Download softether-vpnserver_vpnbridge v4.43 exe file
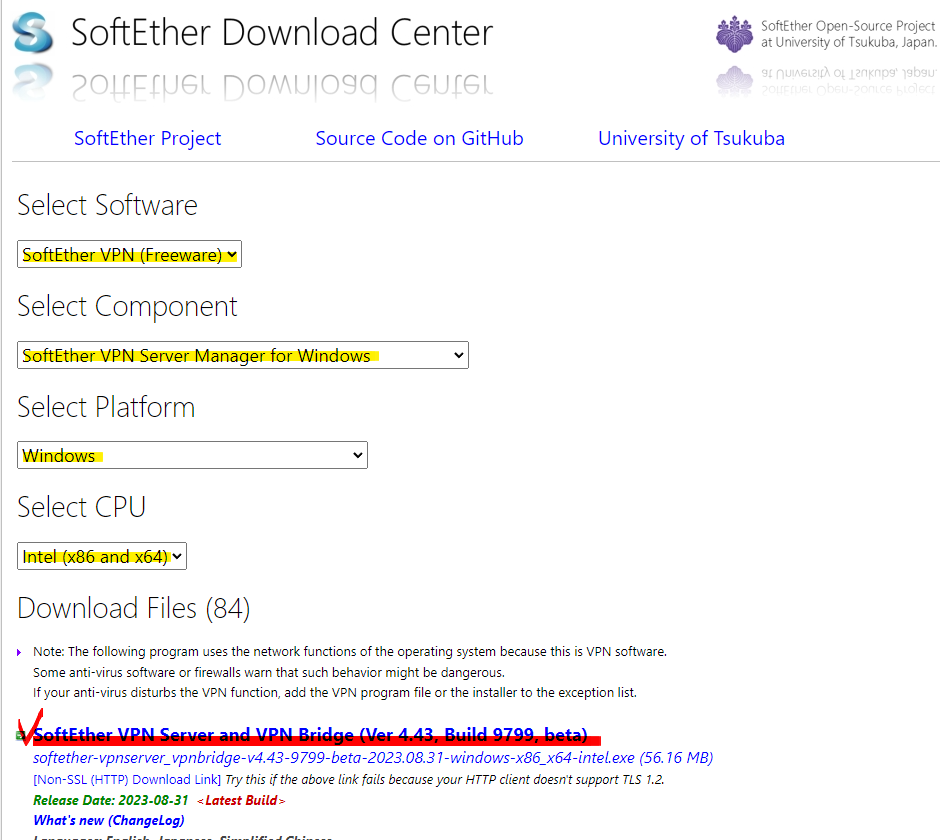950x840 pixels. click(x=373, y=758)
